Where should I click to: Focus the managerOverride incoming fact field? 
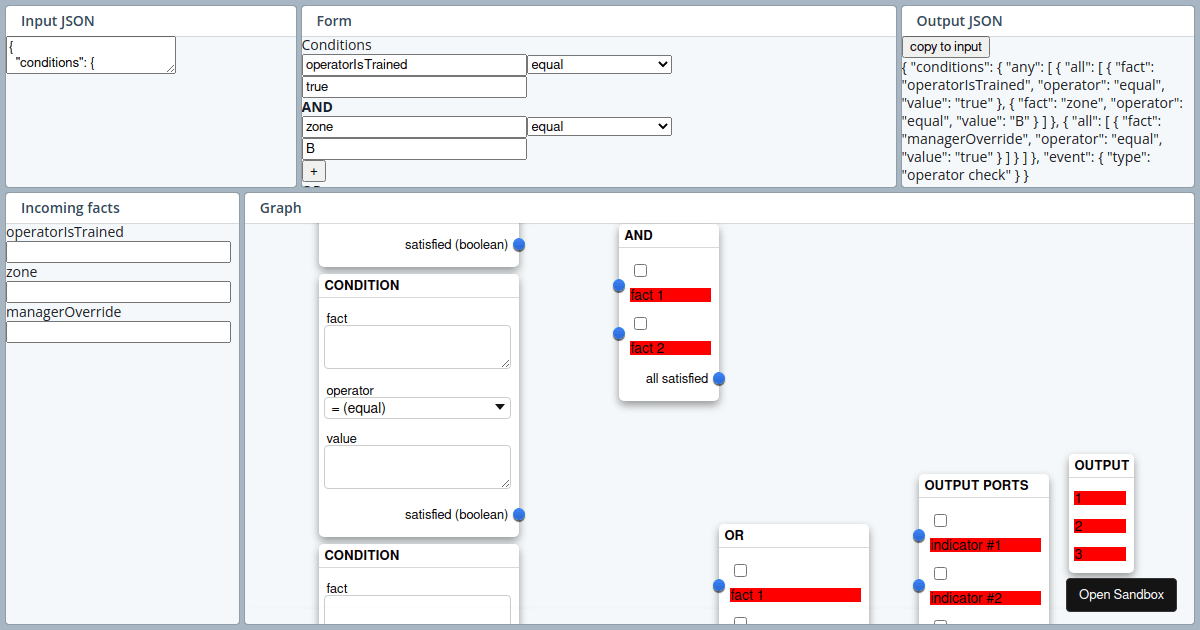click(x=118, y=332)
